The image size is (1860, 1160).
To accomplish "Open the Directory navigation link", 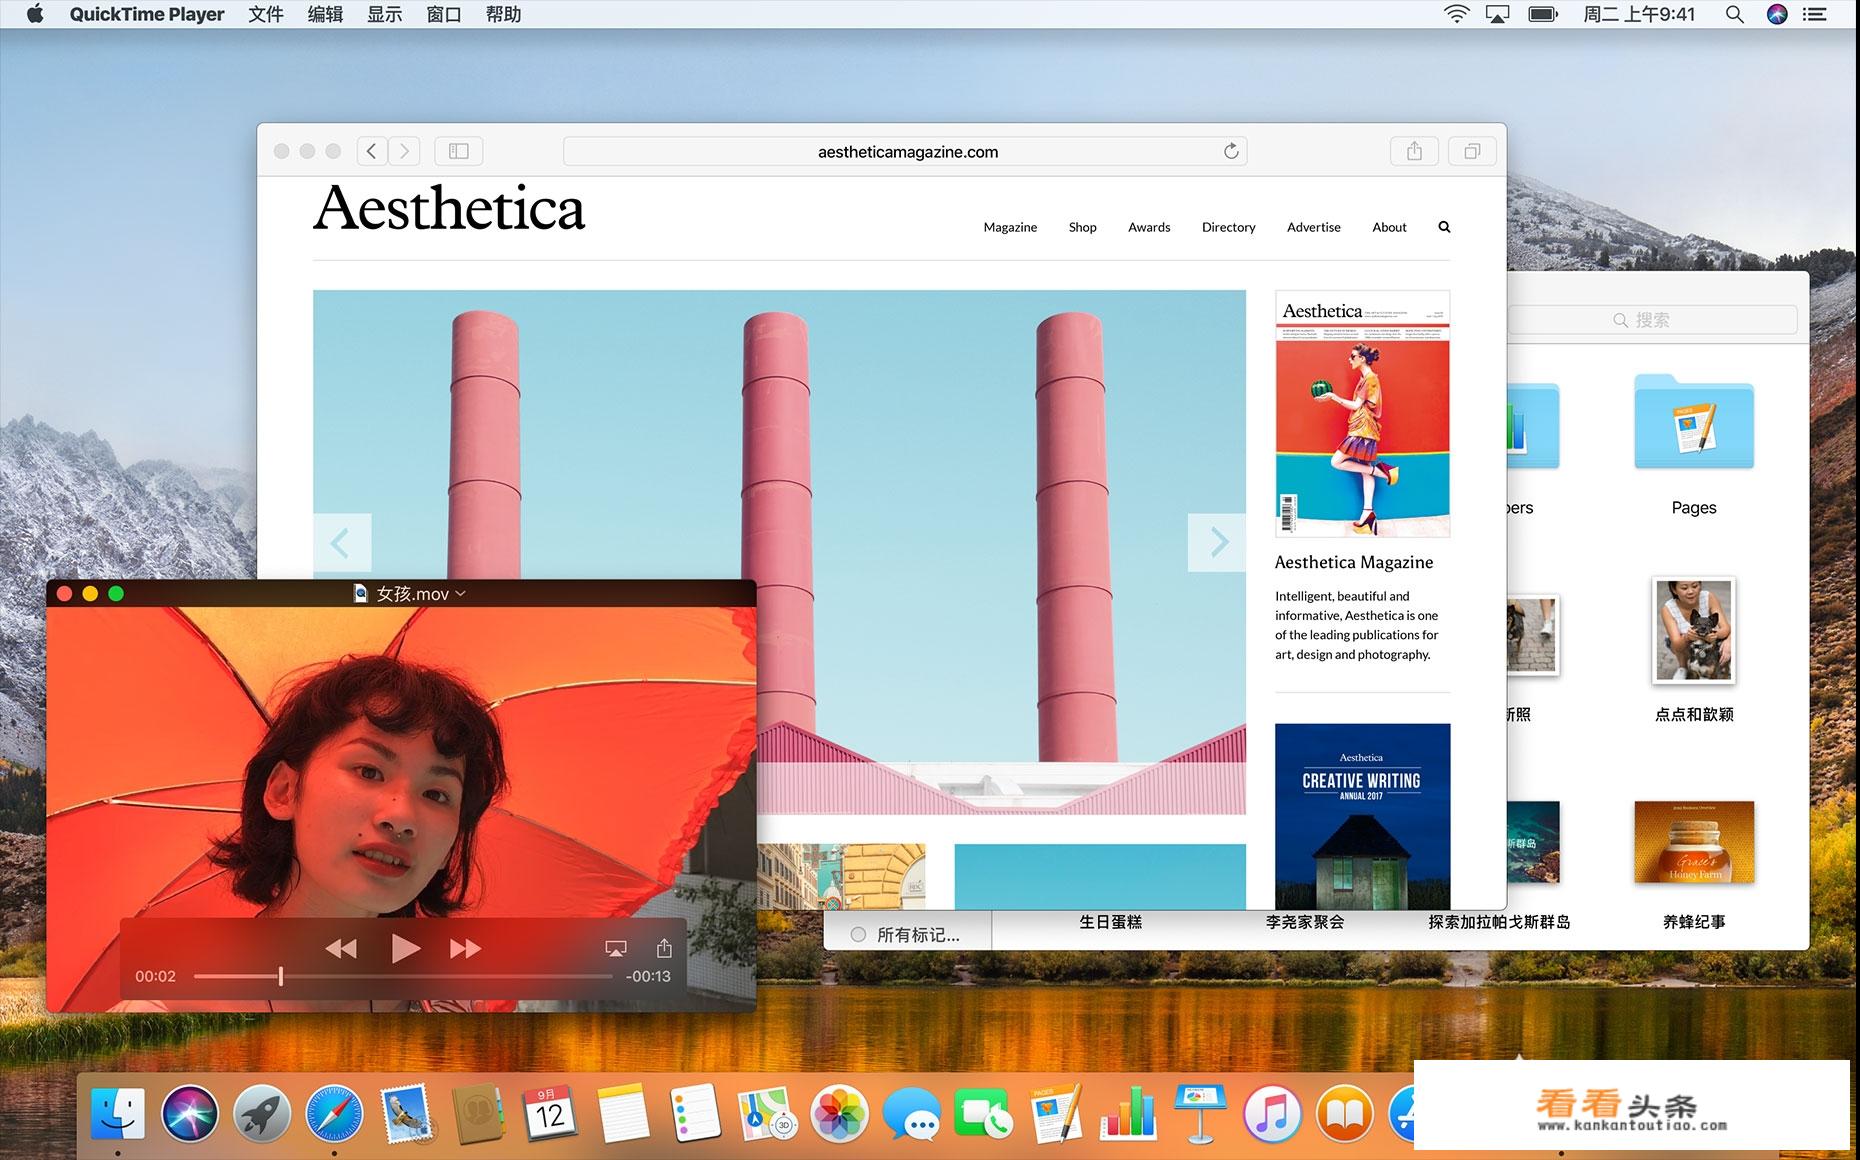I will [x=1228, y=227].
